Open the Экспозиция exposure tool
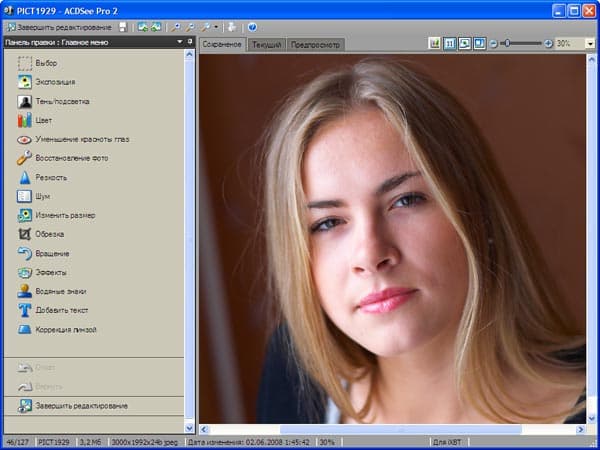The width and height of the screenshot is (600, 450). [46, 82]
